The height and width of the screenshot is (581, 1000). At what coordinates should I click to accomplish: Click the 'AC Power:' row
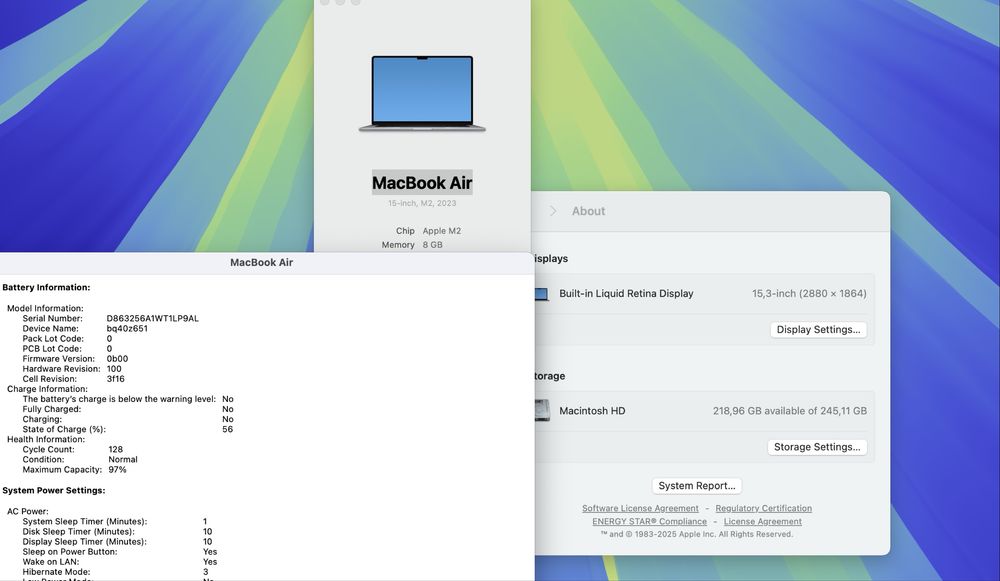(27, 511)
